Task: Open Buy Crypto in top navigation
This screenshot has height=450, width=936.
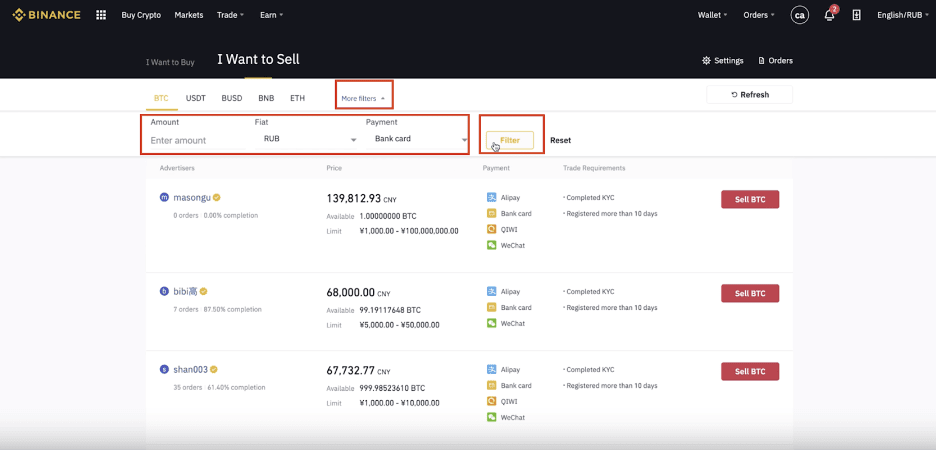Action: coord(141,15)
